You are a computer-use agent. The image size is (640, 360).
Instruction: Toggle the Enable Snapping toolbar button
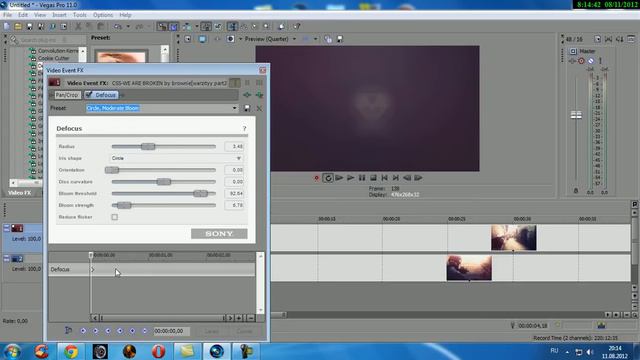pos(162,27)
